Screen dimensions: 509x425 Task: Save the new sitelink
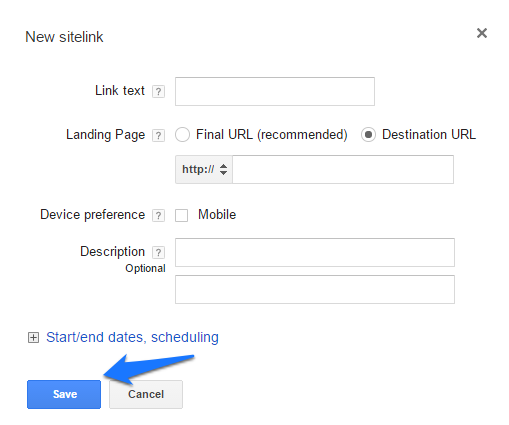click(x=64, y=394)
